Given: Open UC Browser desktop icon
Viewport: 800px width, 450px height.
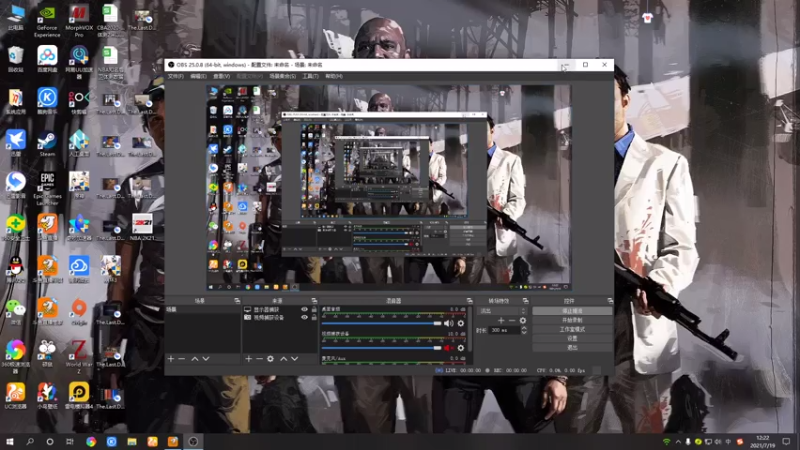Looking at the screenshot, I should click(15, 395).
